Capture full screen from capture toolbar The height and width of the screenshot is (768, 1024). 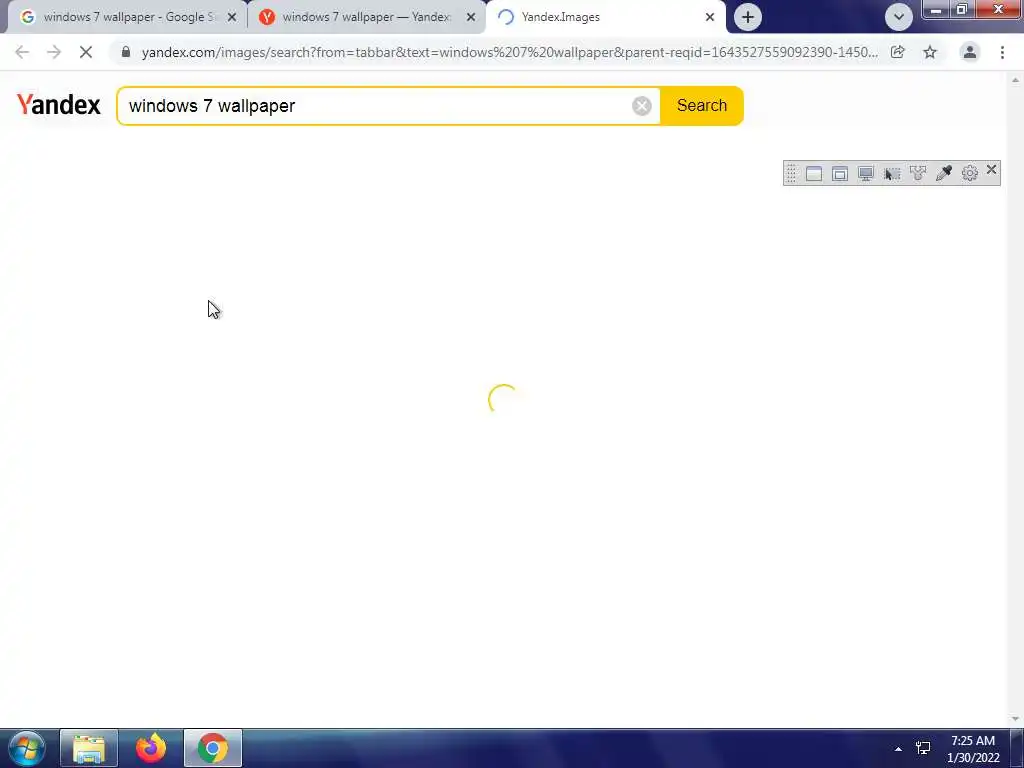pos(866,173)
